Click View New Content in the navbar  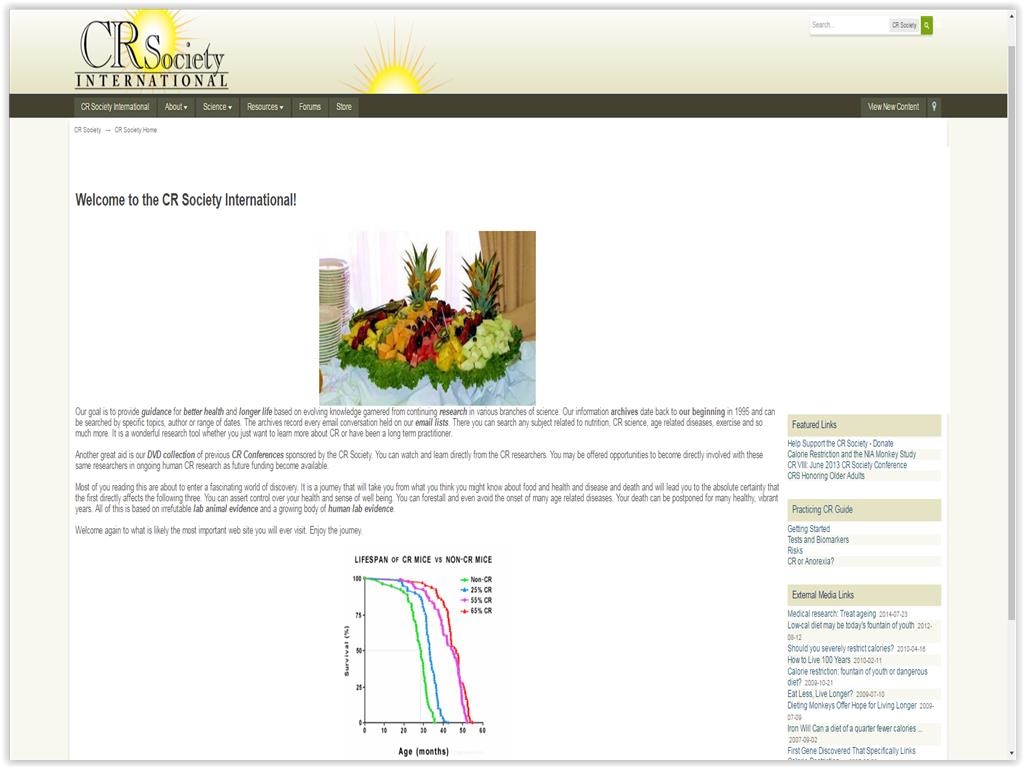pos(893,106)
